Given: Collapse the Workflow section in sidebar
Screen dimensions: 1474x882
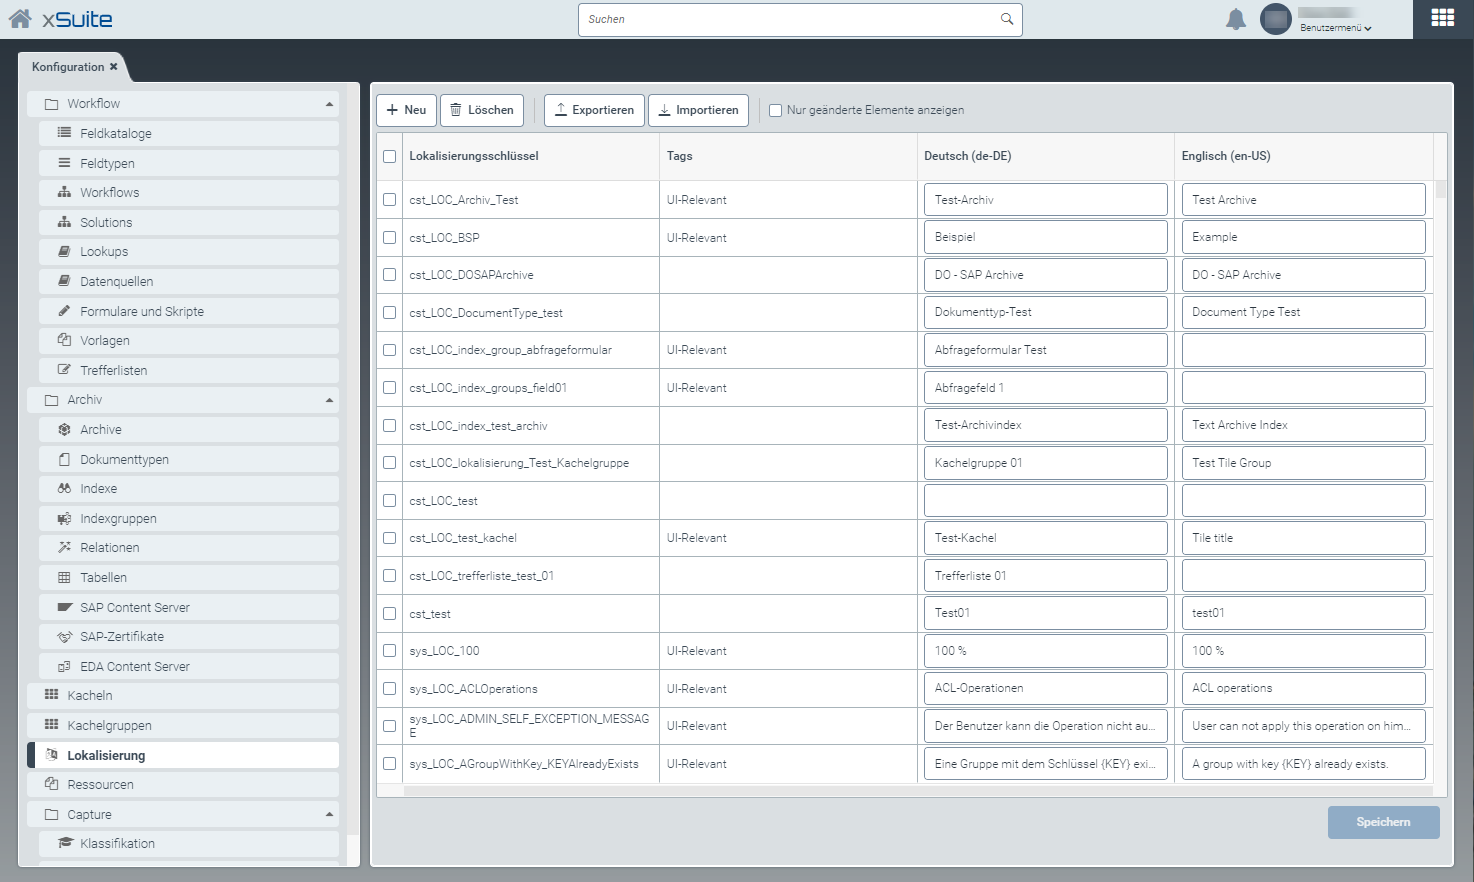Looking at the screenshot, I should click(x=329, y=104).
